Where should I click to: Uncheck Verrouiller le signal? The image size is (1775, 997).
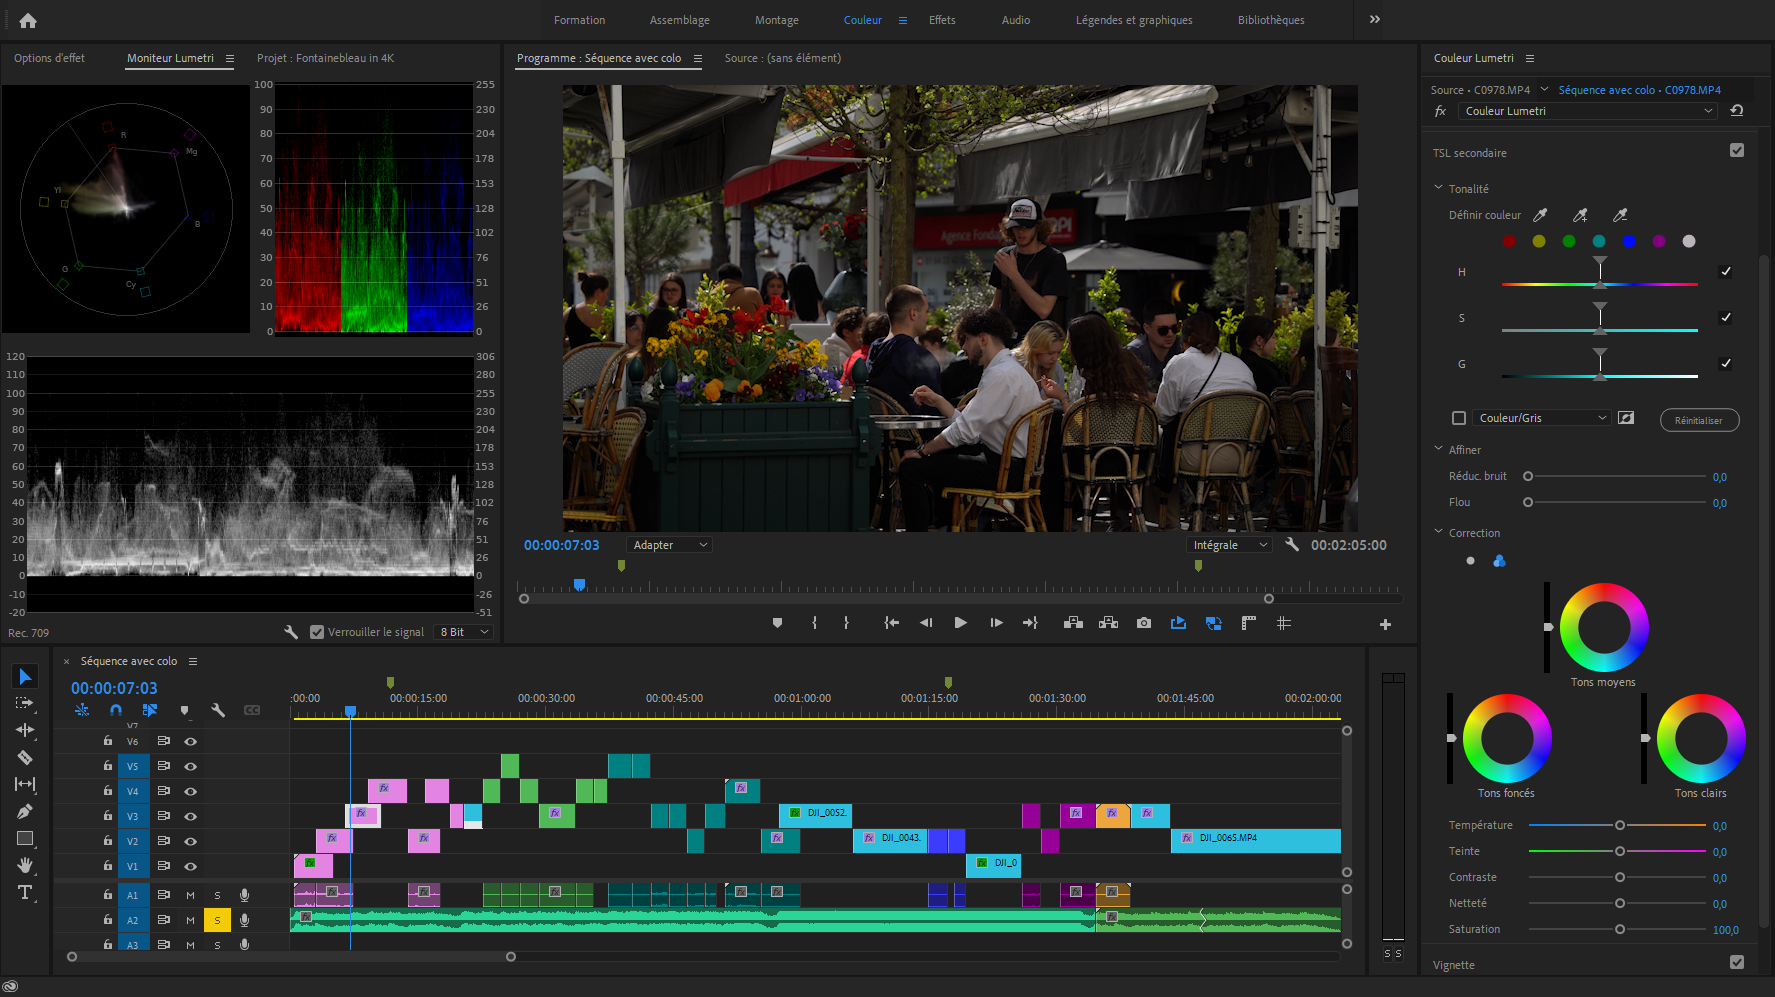click(x=317, y=632)
